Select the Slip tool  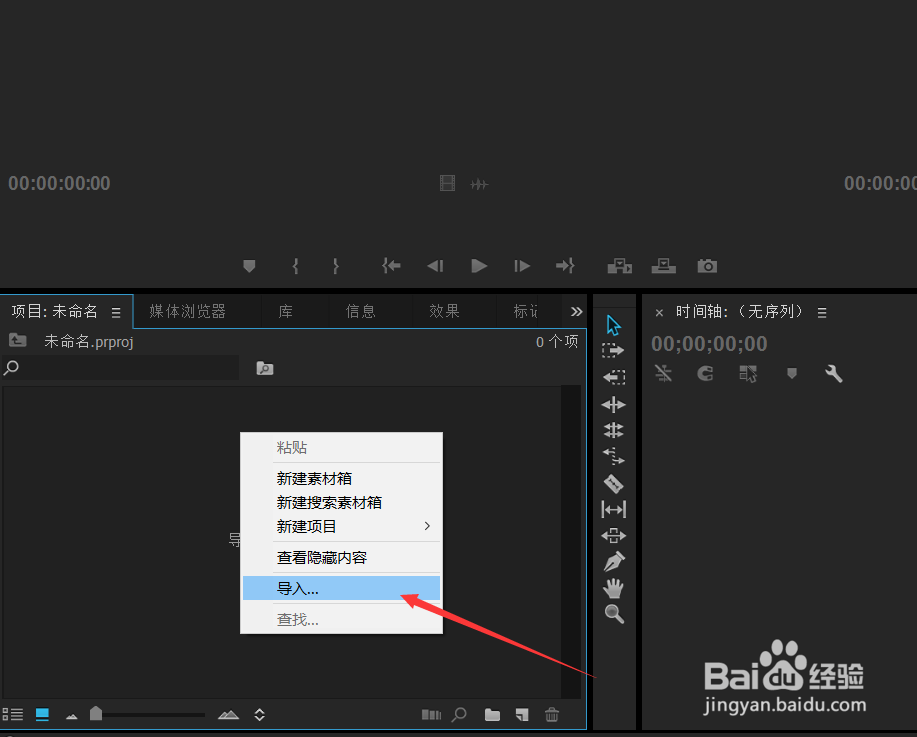(613, 509)
